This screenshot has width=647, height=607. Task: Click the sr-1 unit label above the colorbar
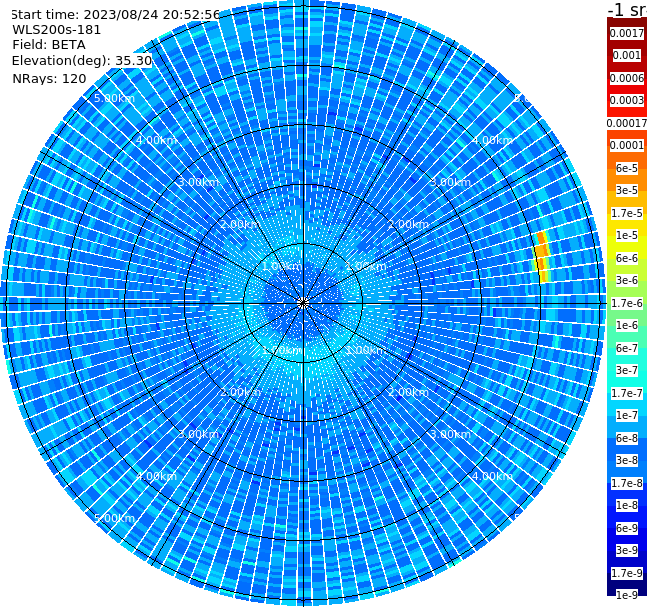coord(627,9)
